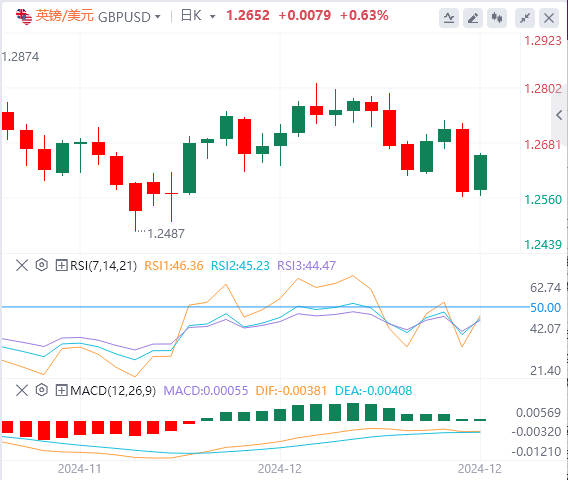Click the GBP/USD flag icon
Viewport: 568px width, 480px height.
[x=24, y=16]
